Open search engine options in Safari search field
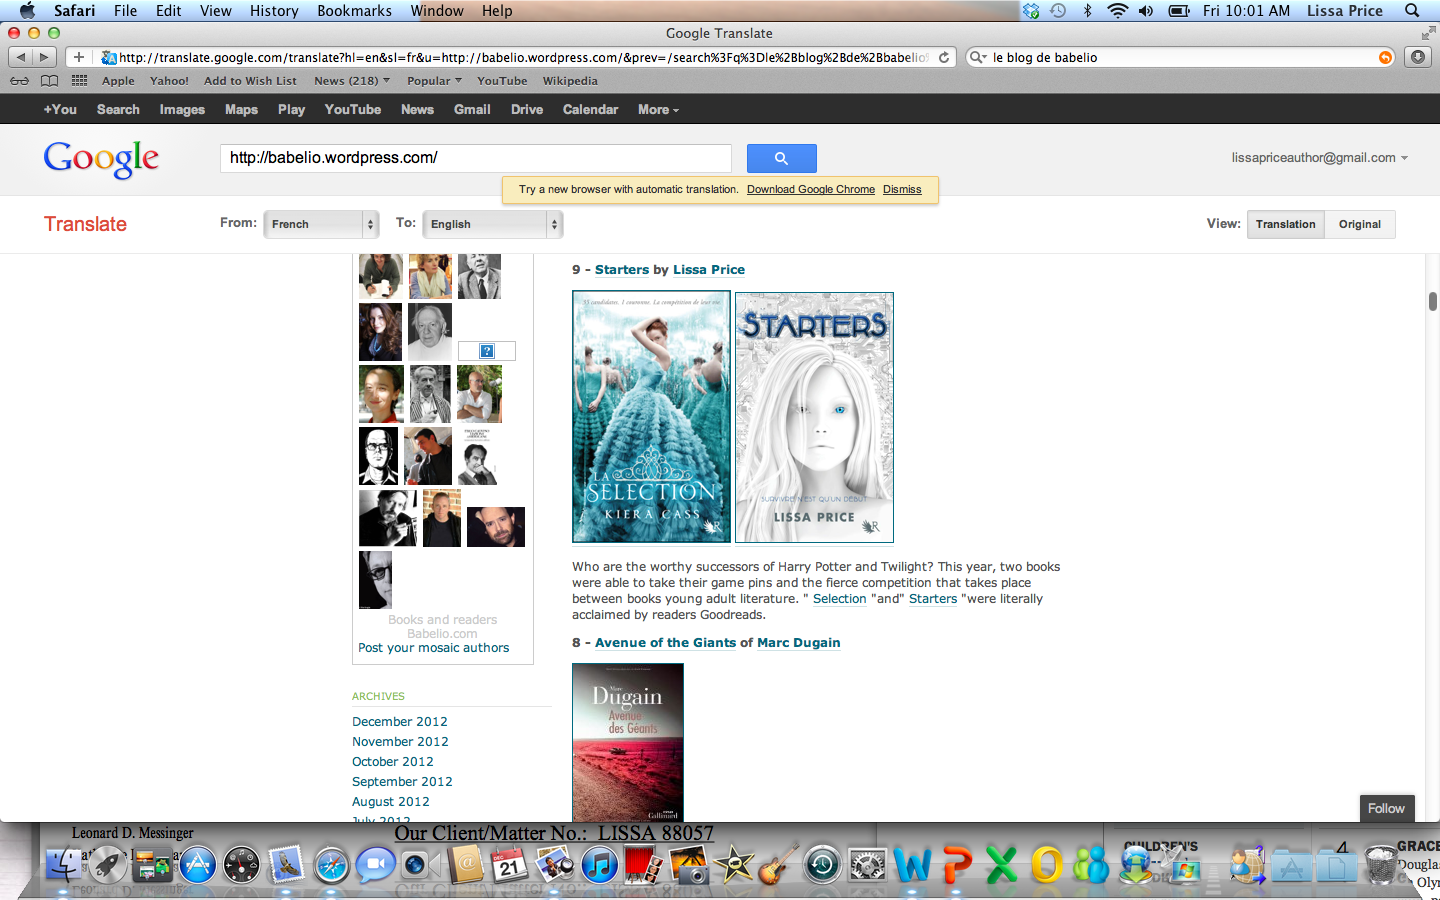The image size is (1440, 900). click(978, 57)
